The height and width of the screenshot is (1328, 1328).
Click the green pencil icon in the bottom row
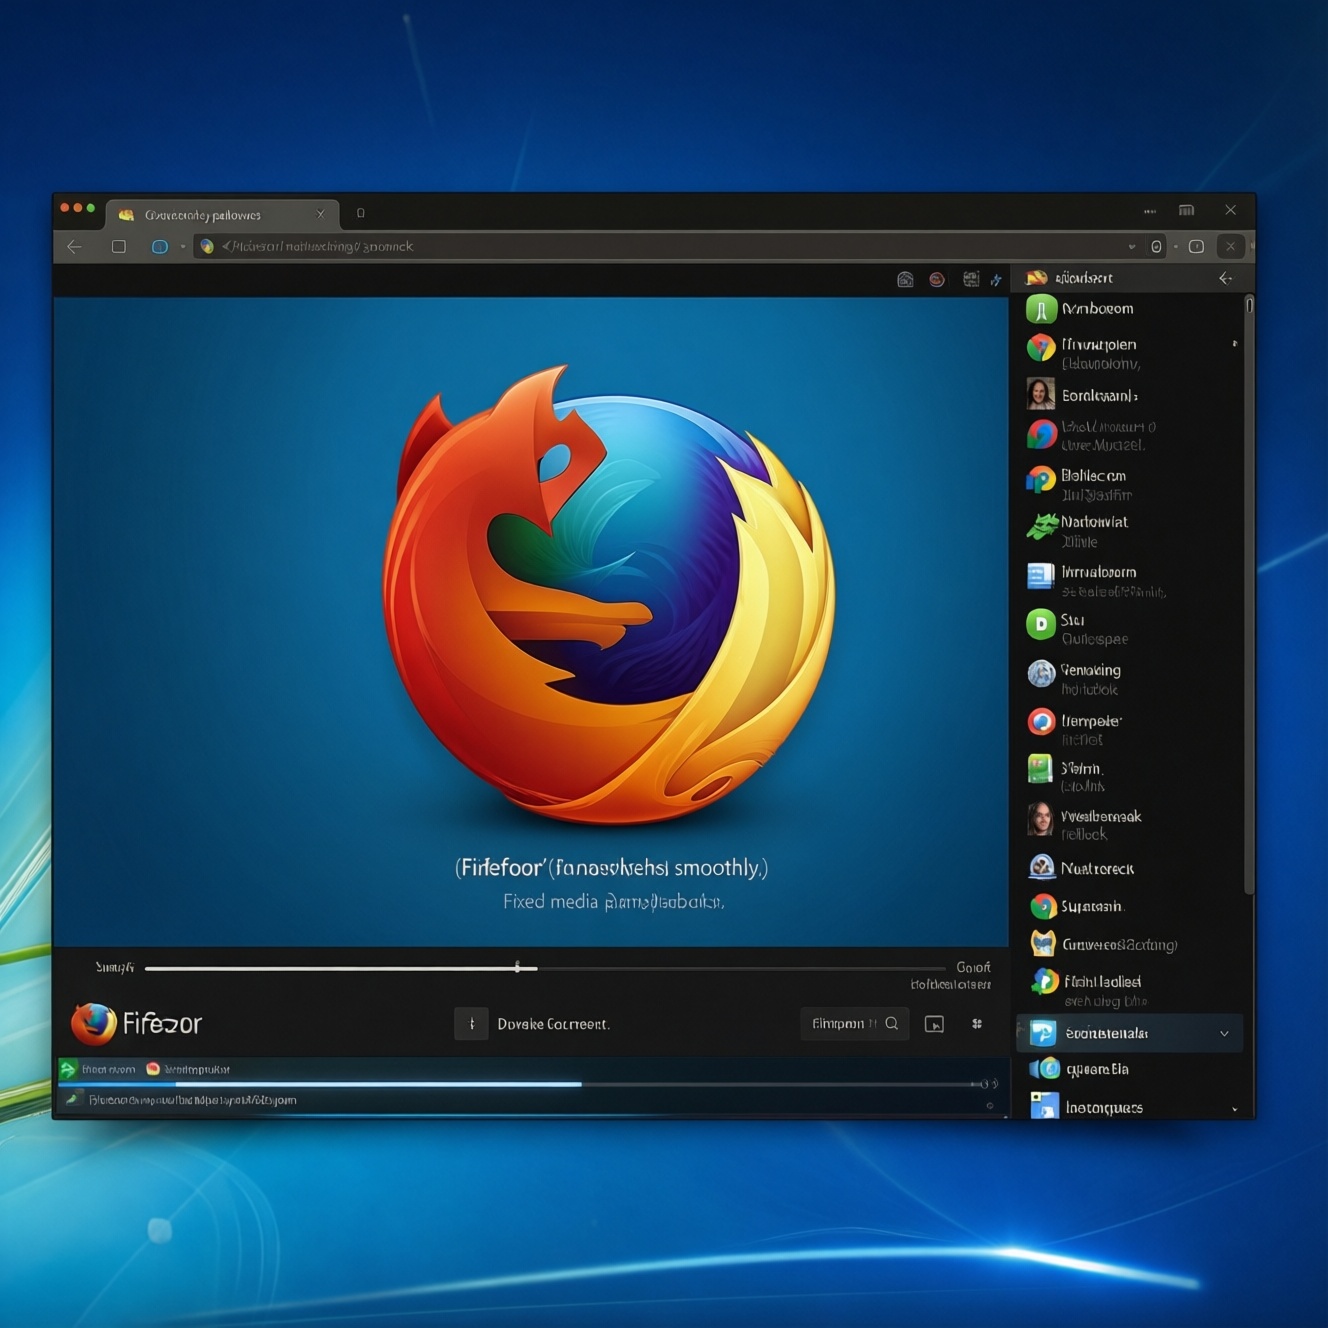point(72,1100)
